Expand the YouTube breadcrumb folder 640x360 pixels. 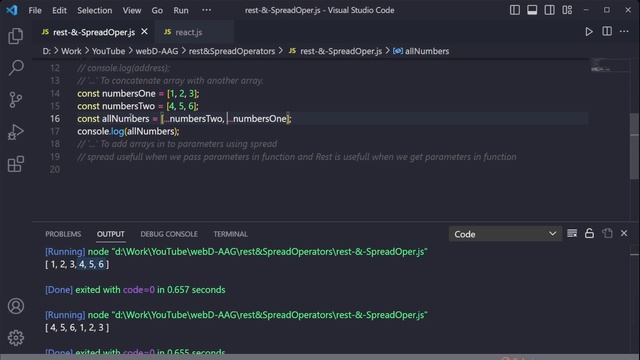[x=109, y=51]
